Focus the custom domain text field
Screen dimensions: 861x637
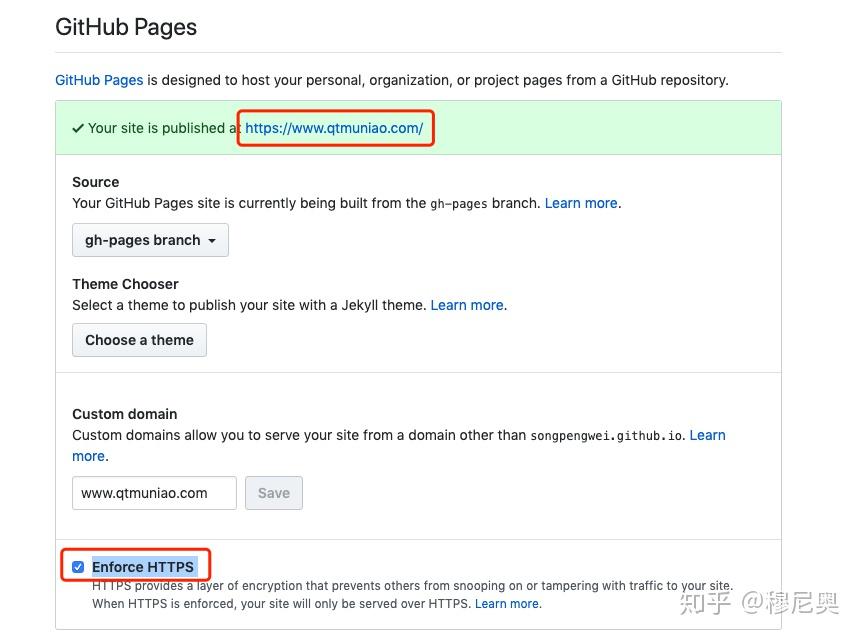click(154, 493)
